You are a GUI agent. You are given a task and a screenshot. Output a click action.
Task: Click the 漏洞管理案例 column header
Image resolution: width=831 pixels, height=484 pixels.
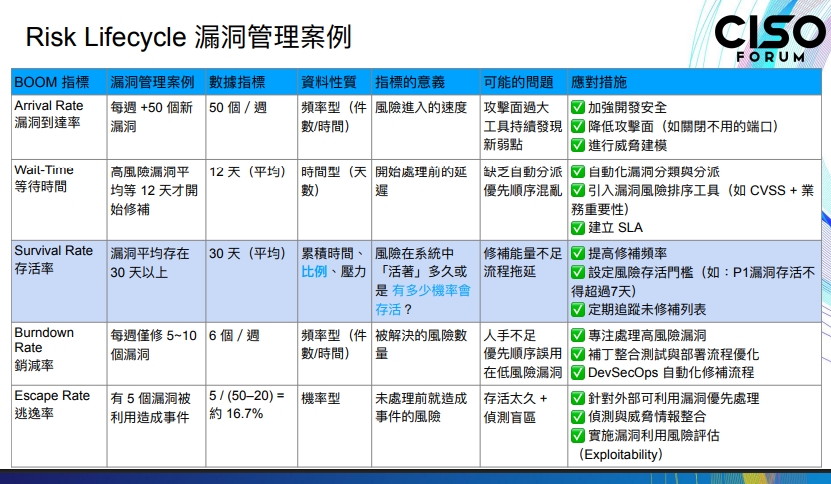156,82
